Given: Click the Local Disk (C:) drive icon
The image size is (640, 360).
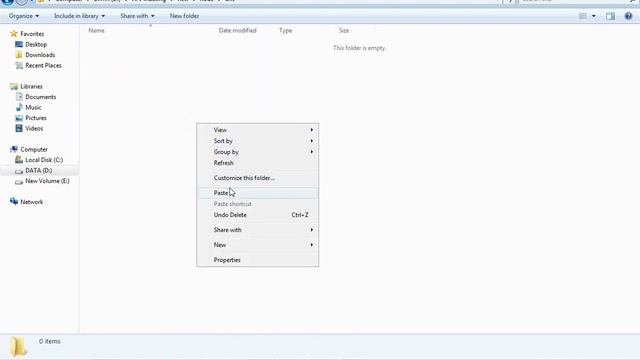Looking at the screenshot, I should pyautogui.click(x=19, y=160).
